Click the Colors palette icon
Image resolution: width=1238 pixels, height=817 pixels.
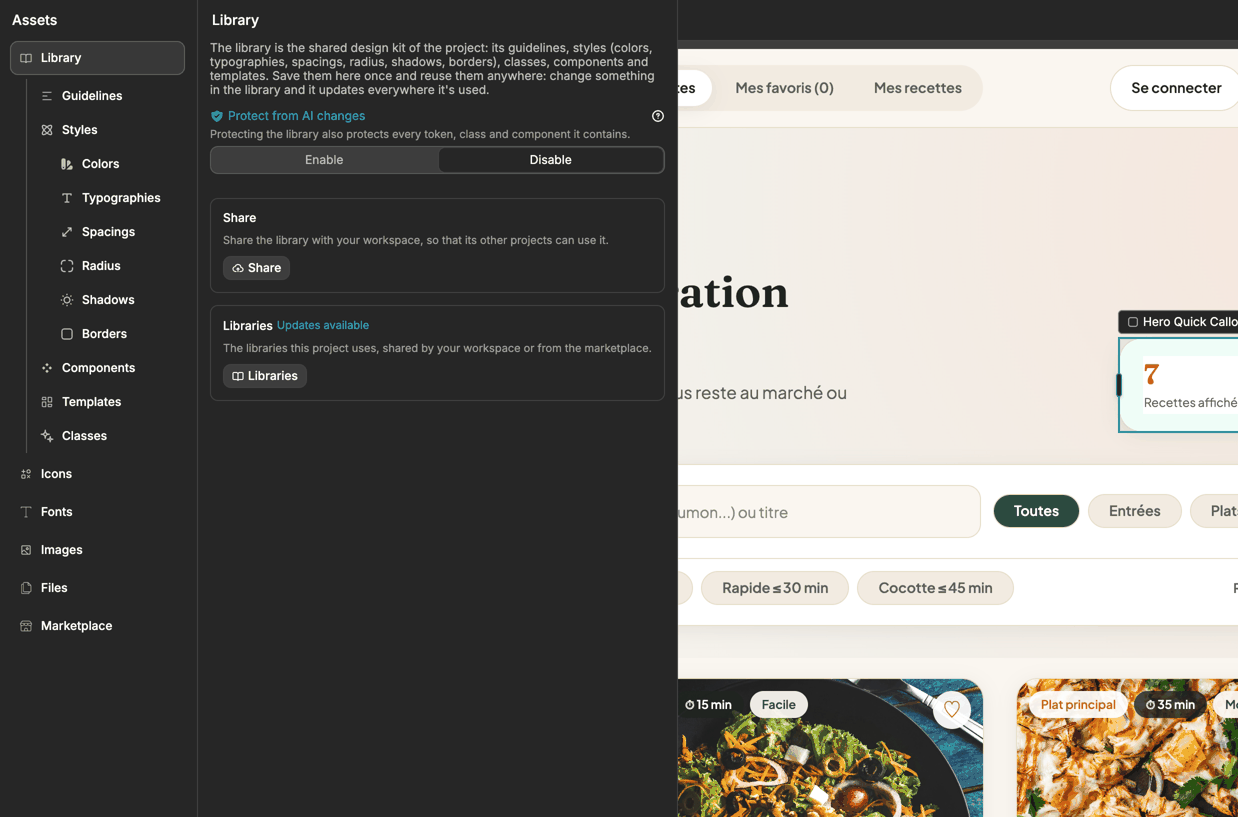coord(67,164)
